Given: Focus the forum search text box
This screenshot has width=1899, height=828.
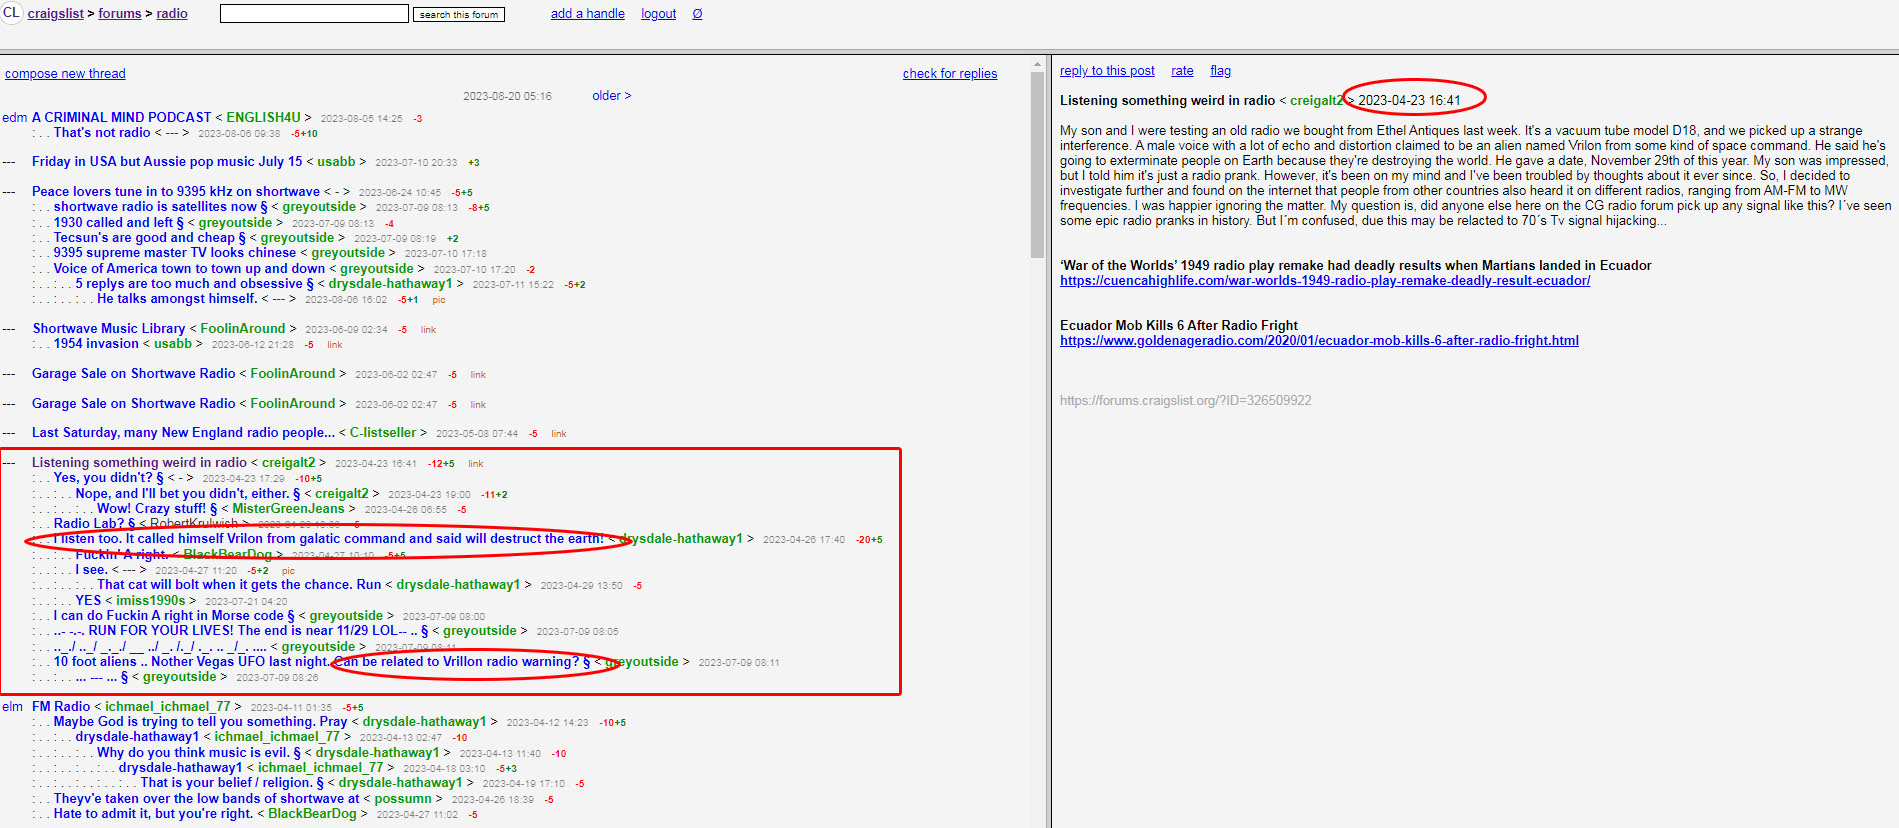Looking at the screenshot, I should click(314, 14).
